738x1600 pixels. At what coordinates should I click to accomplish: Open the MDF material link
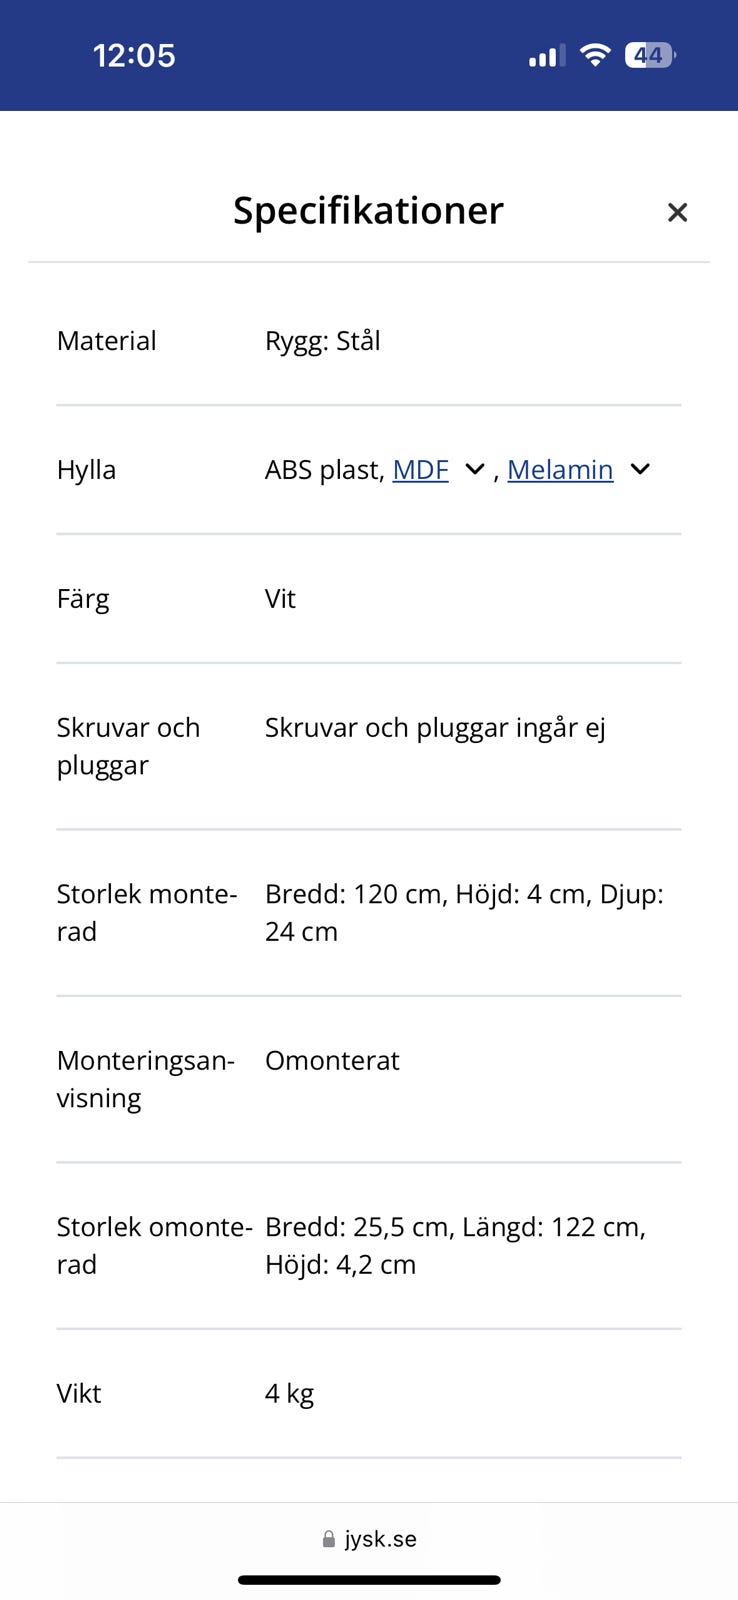click(x=420, y=470)
